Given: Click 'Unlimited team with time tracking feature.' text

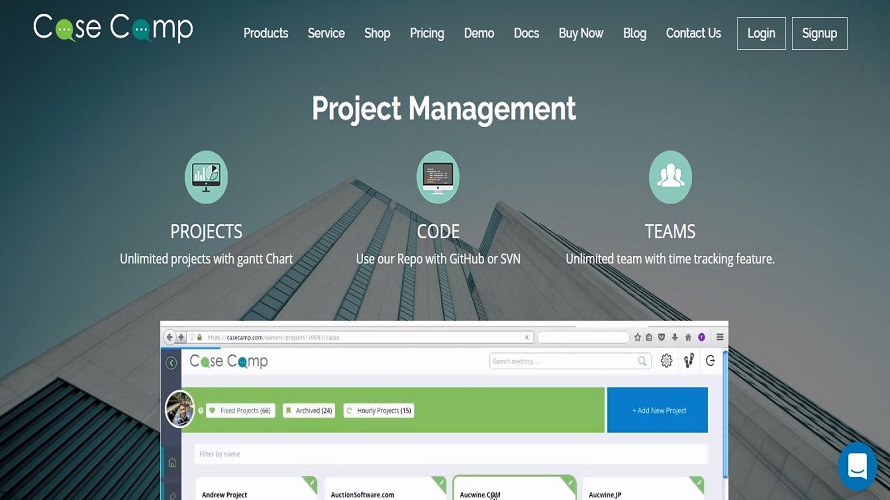Looking at the screenshot, I should 670,259.
